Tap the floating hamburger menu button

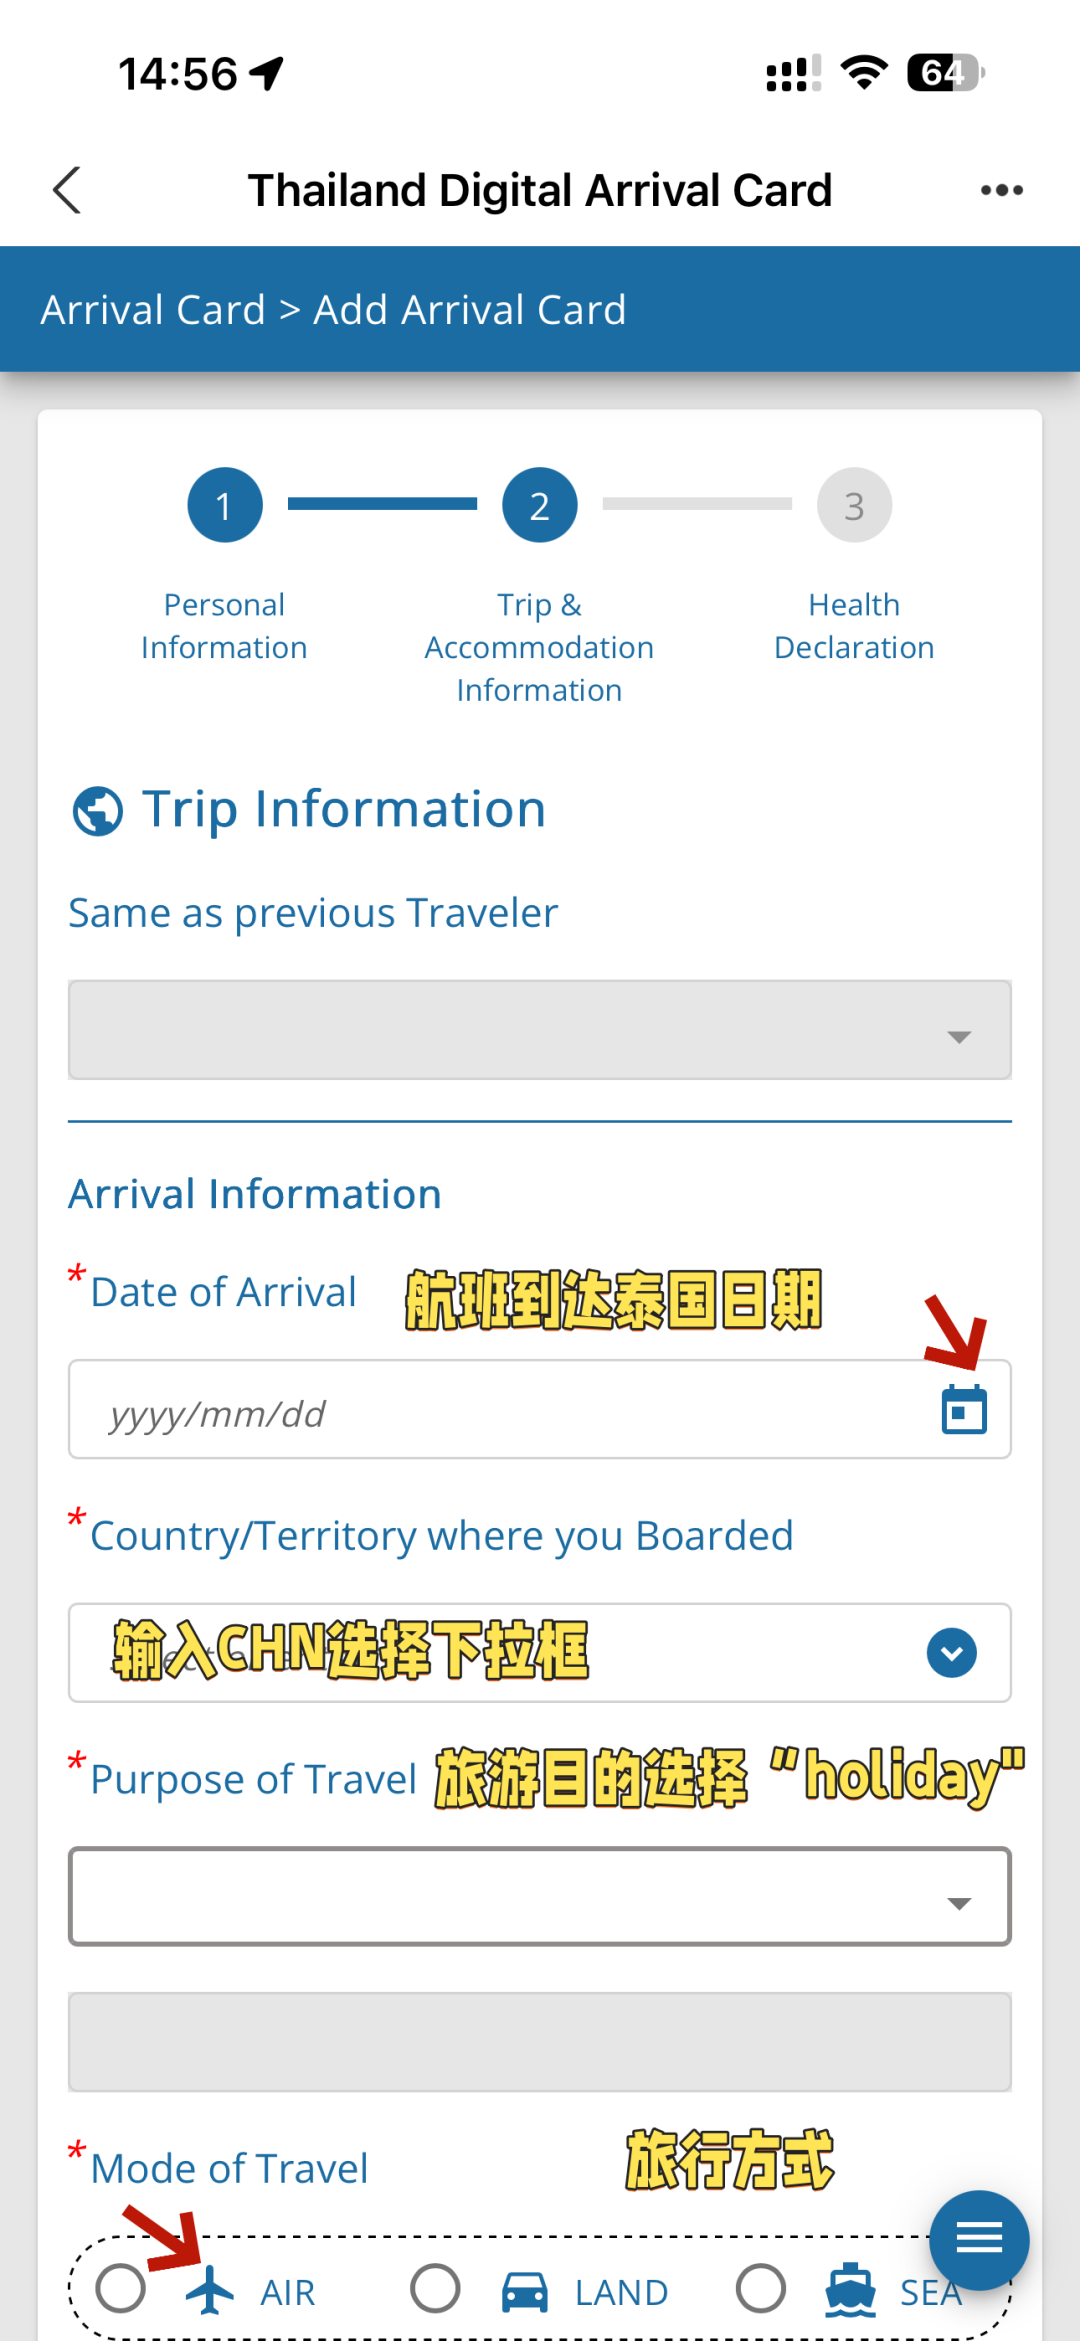[x=978, y=2239]
